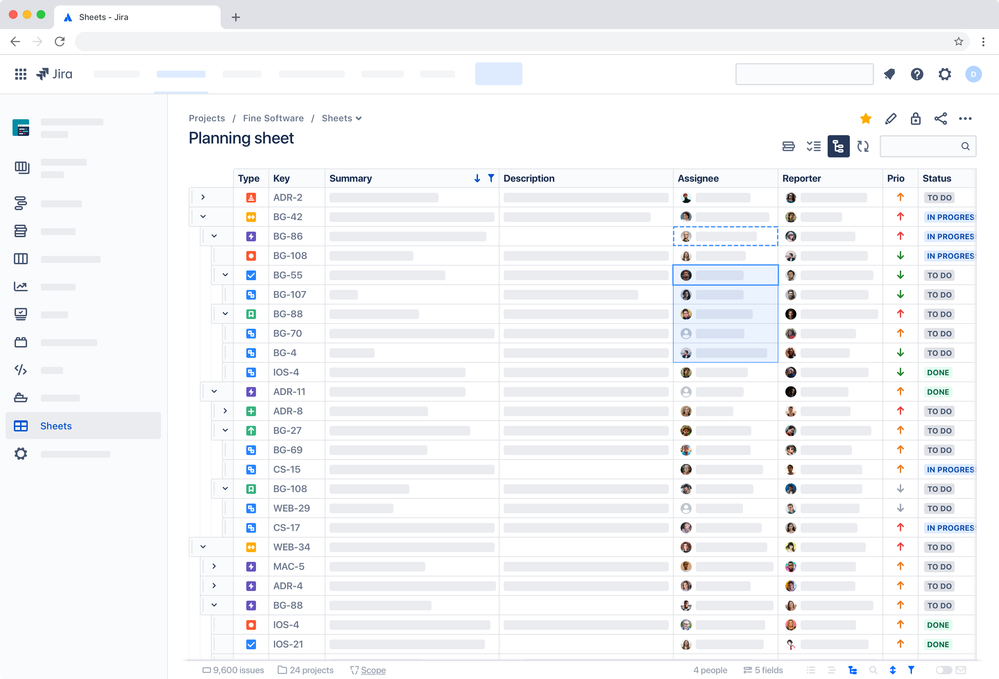Bookmark the page with star icon

point(958,41)
